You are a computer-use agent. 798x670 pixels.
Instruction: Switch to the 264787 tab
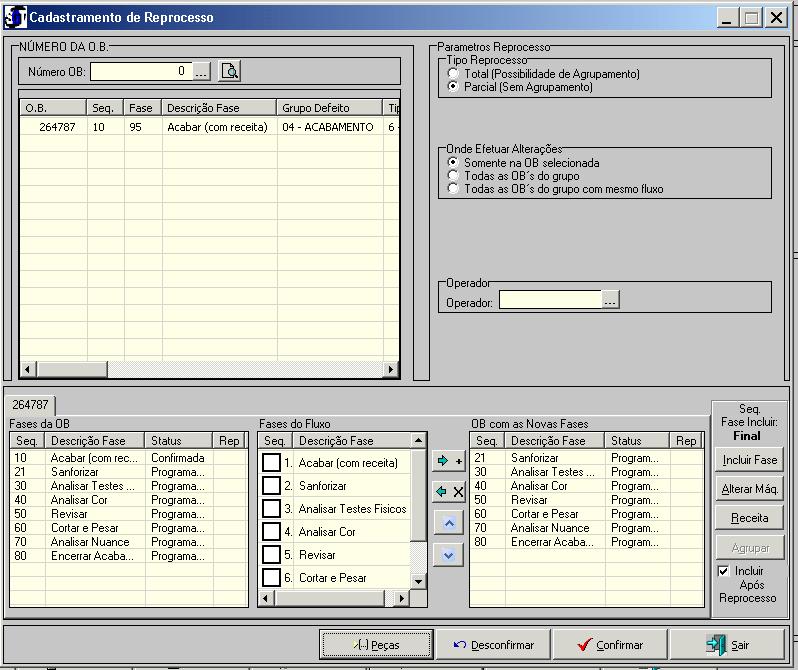30,405
